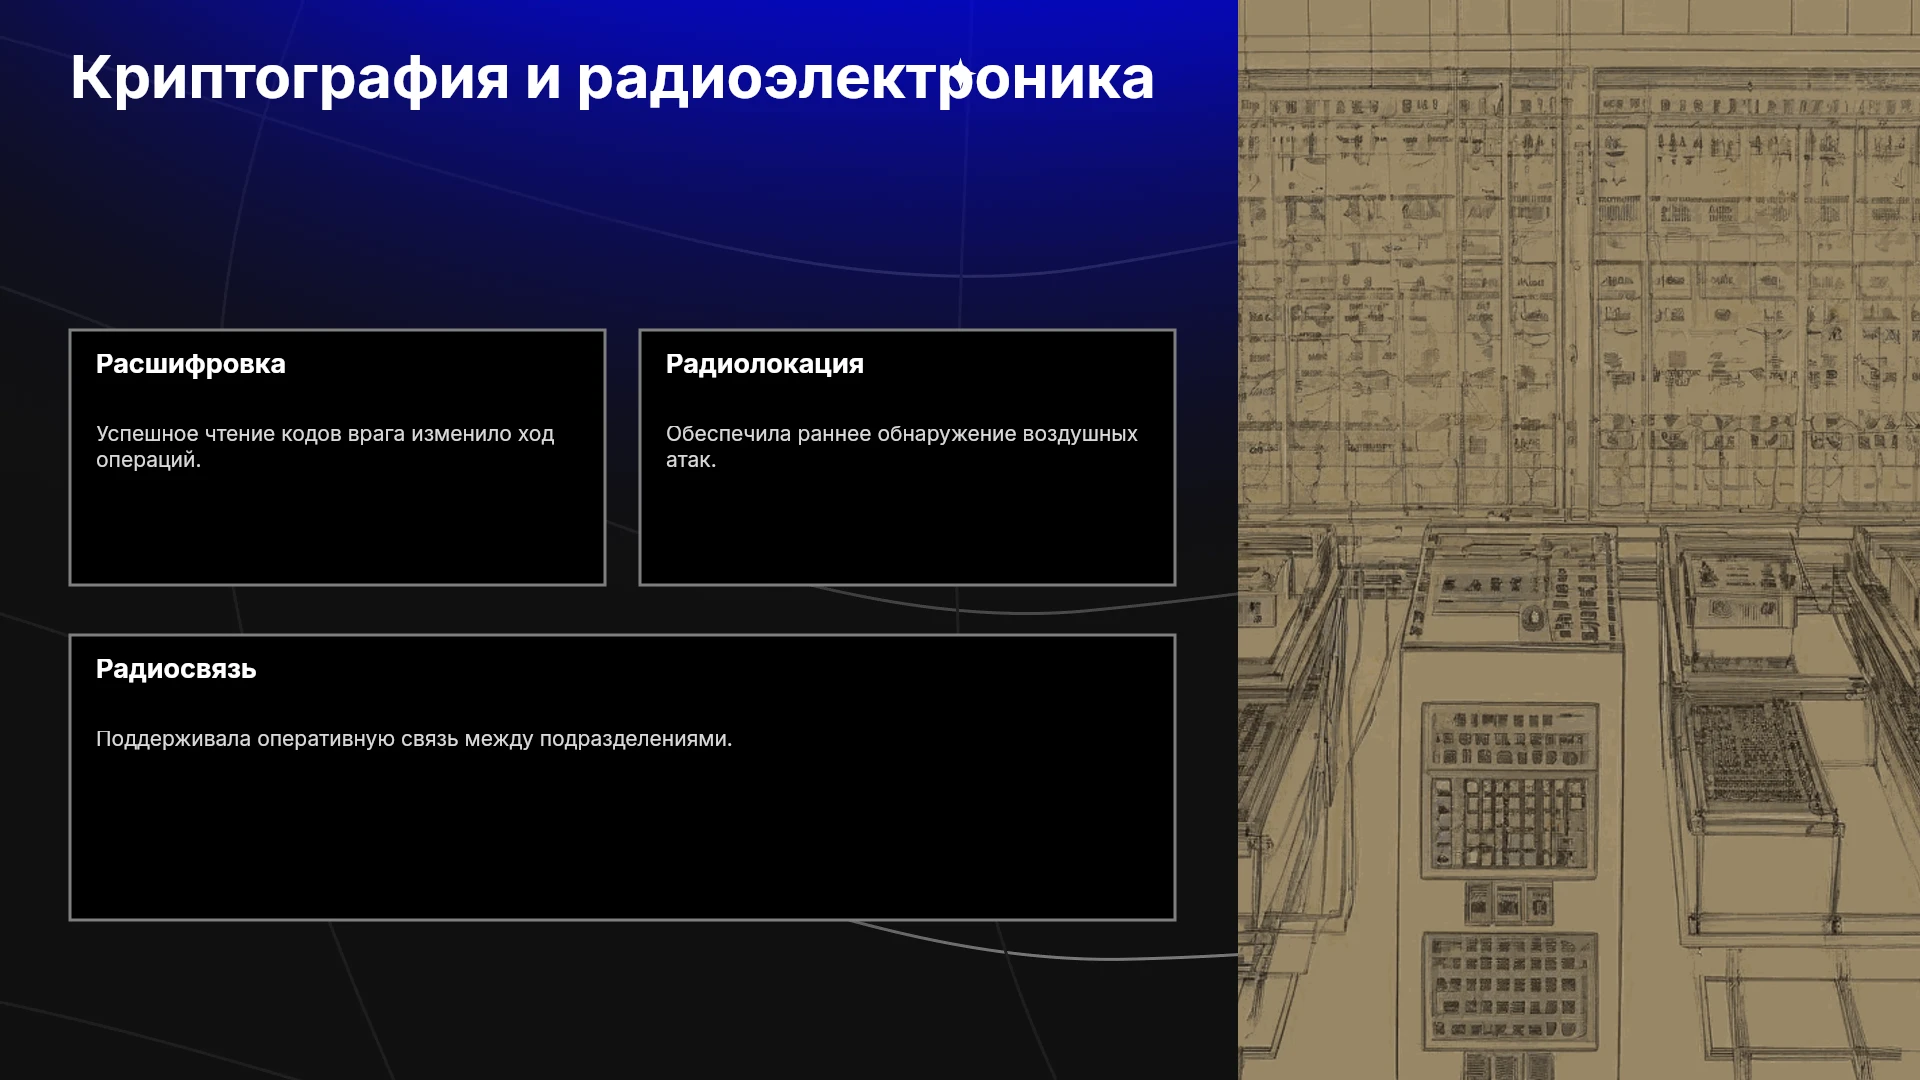Select text about оперативную связь между подразделениями
This screenshot has width=1920, height=1080.
click(x=414, y=739)
